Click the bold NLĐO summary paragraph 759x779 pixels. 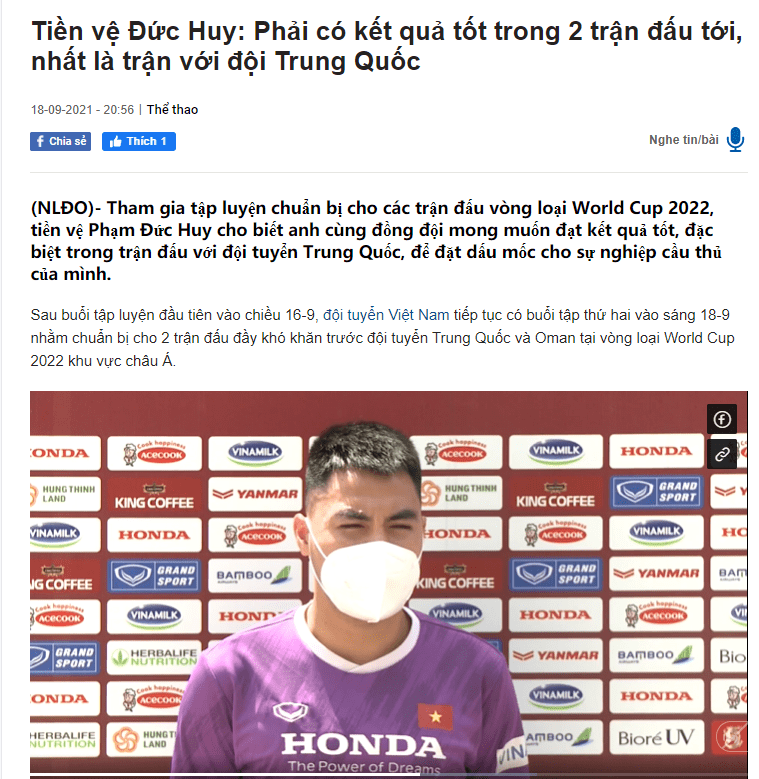pos(376,241)
